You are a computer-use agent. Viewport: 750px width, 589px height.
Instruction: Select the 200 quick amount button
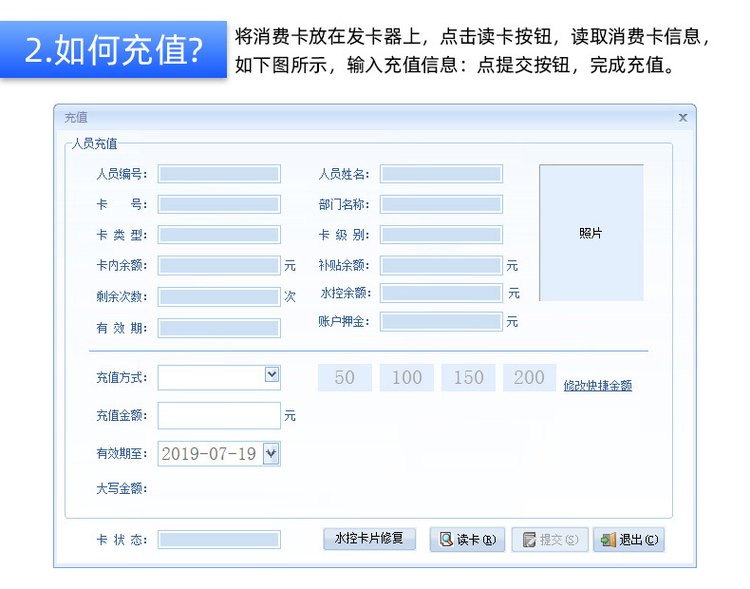coord(529,377)
